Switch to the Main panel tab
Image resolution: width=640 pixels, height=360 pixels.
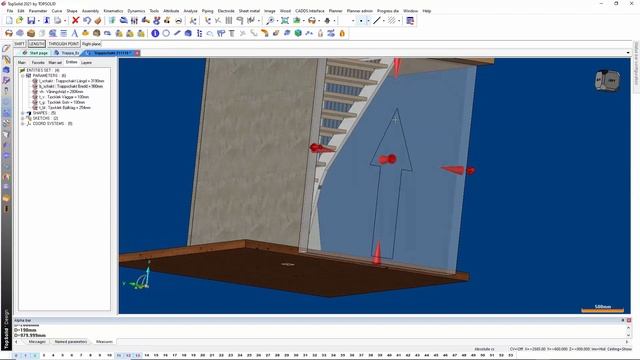point(22,63)
